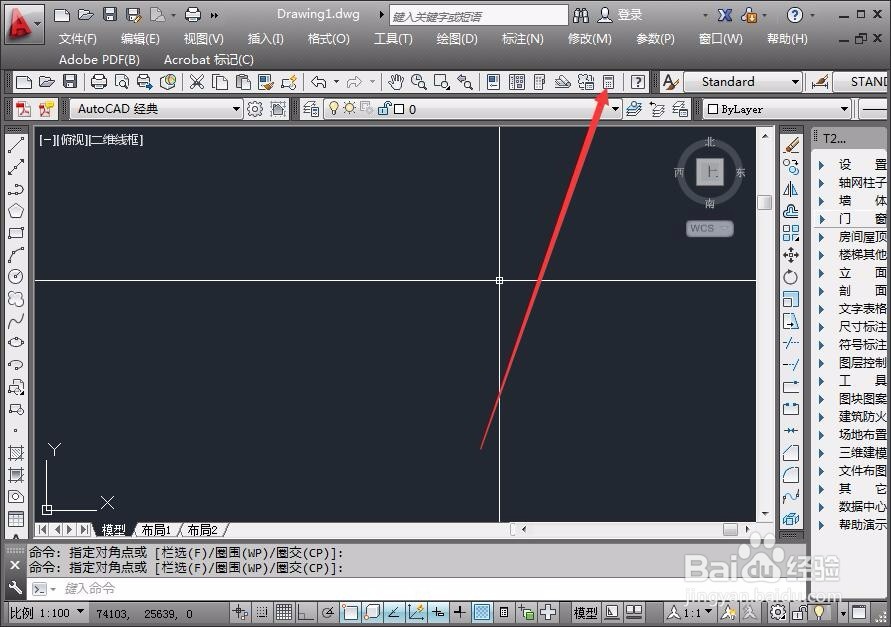Toggle Object Snap in status bar
The image size is (891, 627).
(x=350, y=612)
